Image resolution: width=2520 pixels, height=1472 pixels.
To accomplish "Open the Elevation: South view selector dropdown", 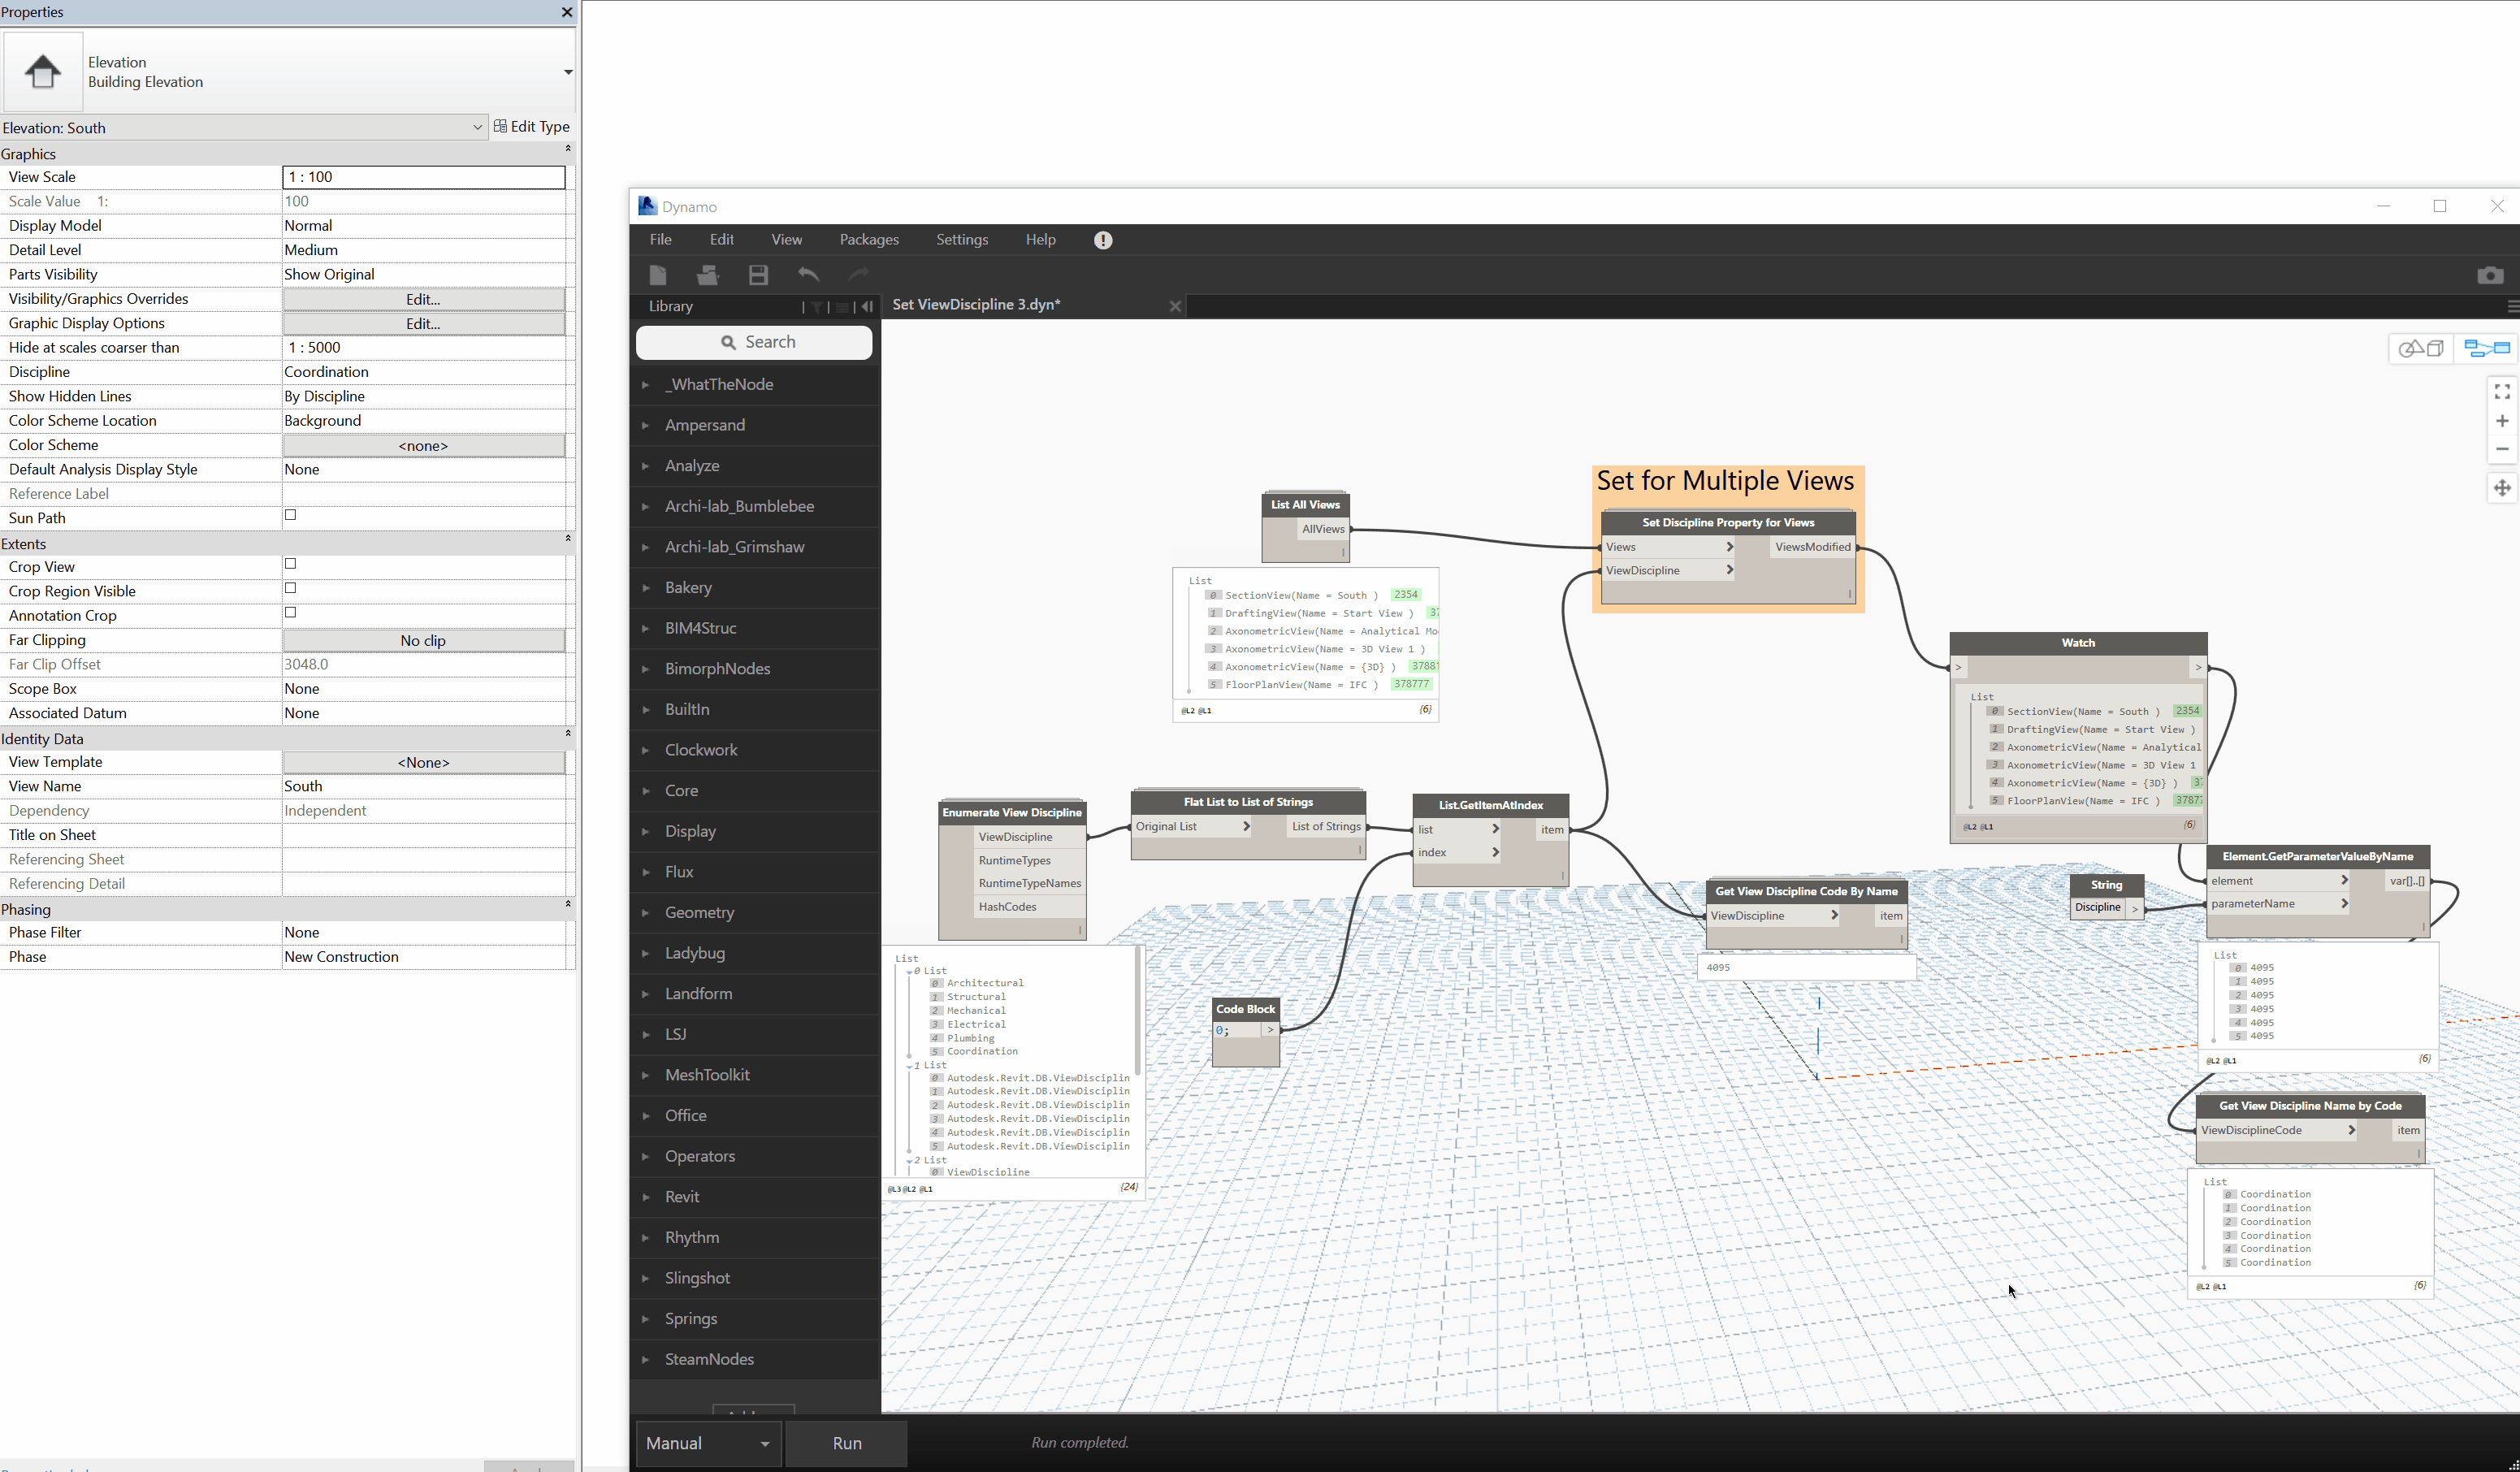I will coord(477,128).
